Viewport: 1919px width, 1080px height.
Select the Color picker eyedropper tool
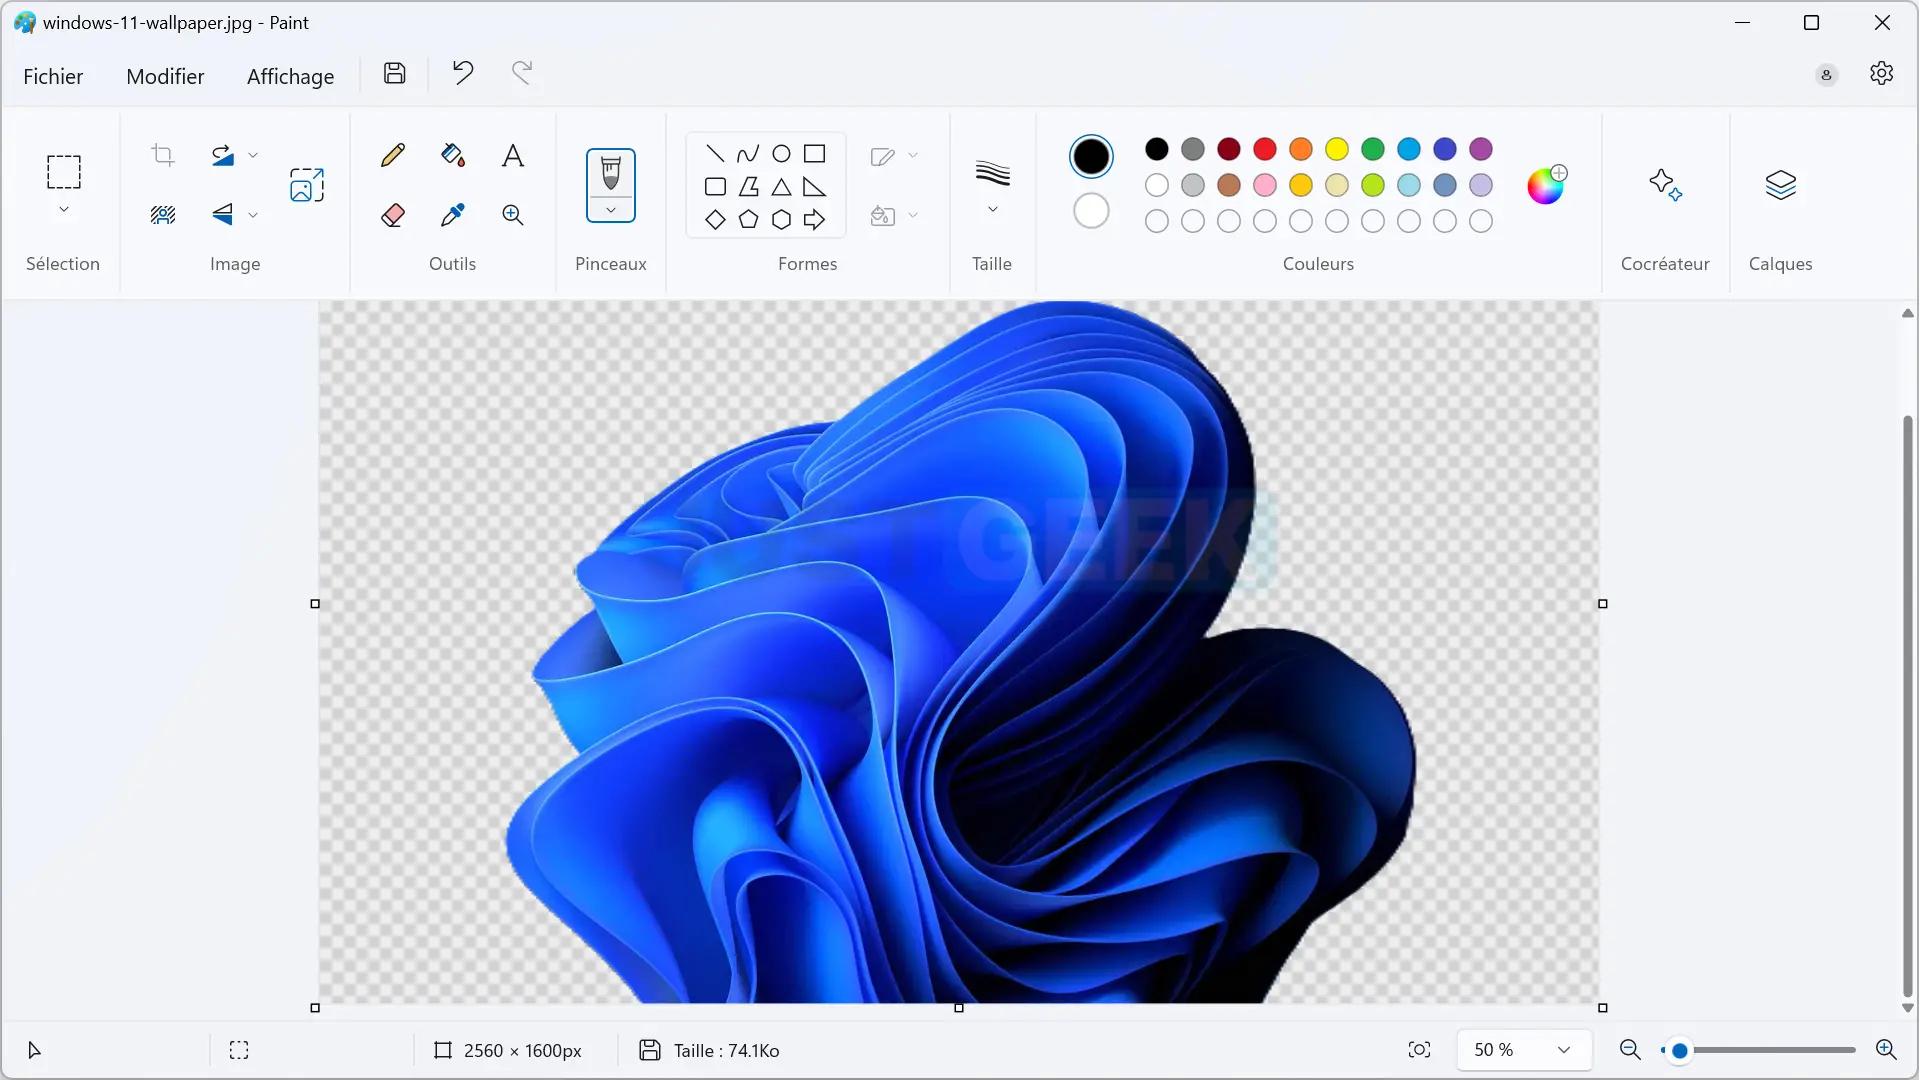click(x=453, y=215)
